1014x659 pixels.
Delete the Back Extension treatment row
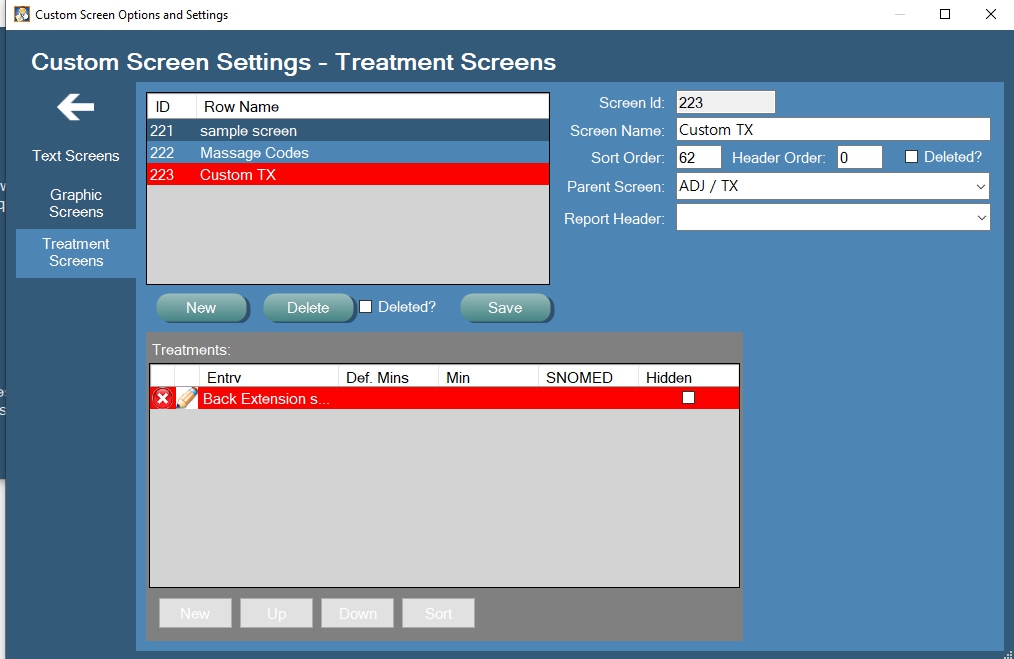pyautogui.click(x=162, y=399)
